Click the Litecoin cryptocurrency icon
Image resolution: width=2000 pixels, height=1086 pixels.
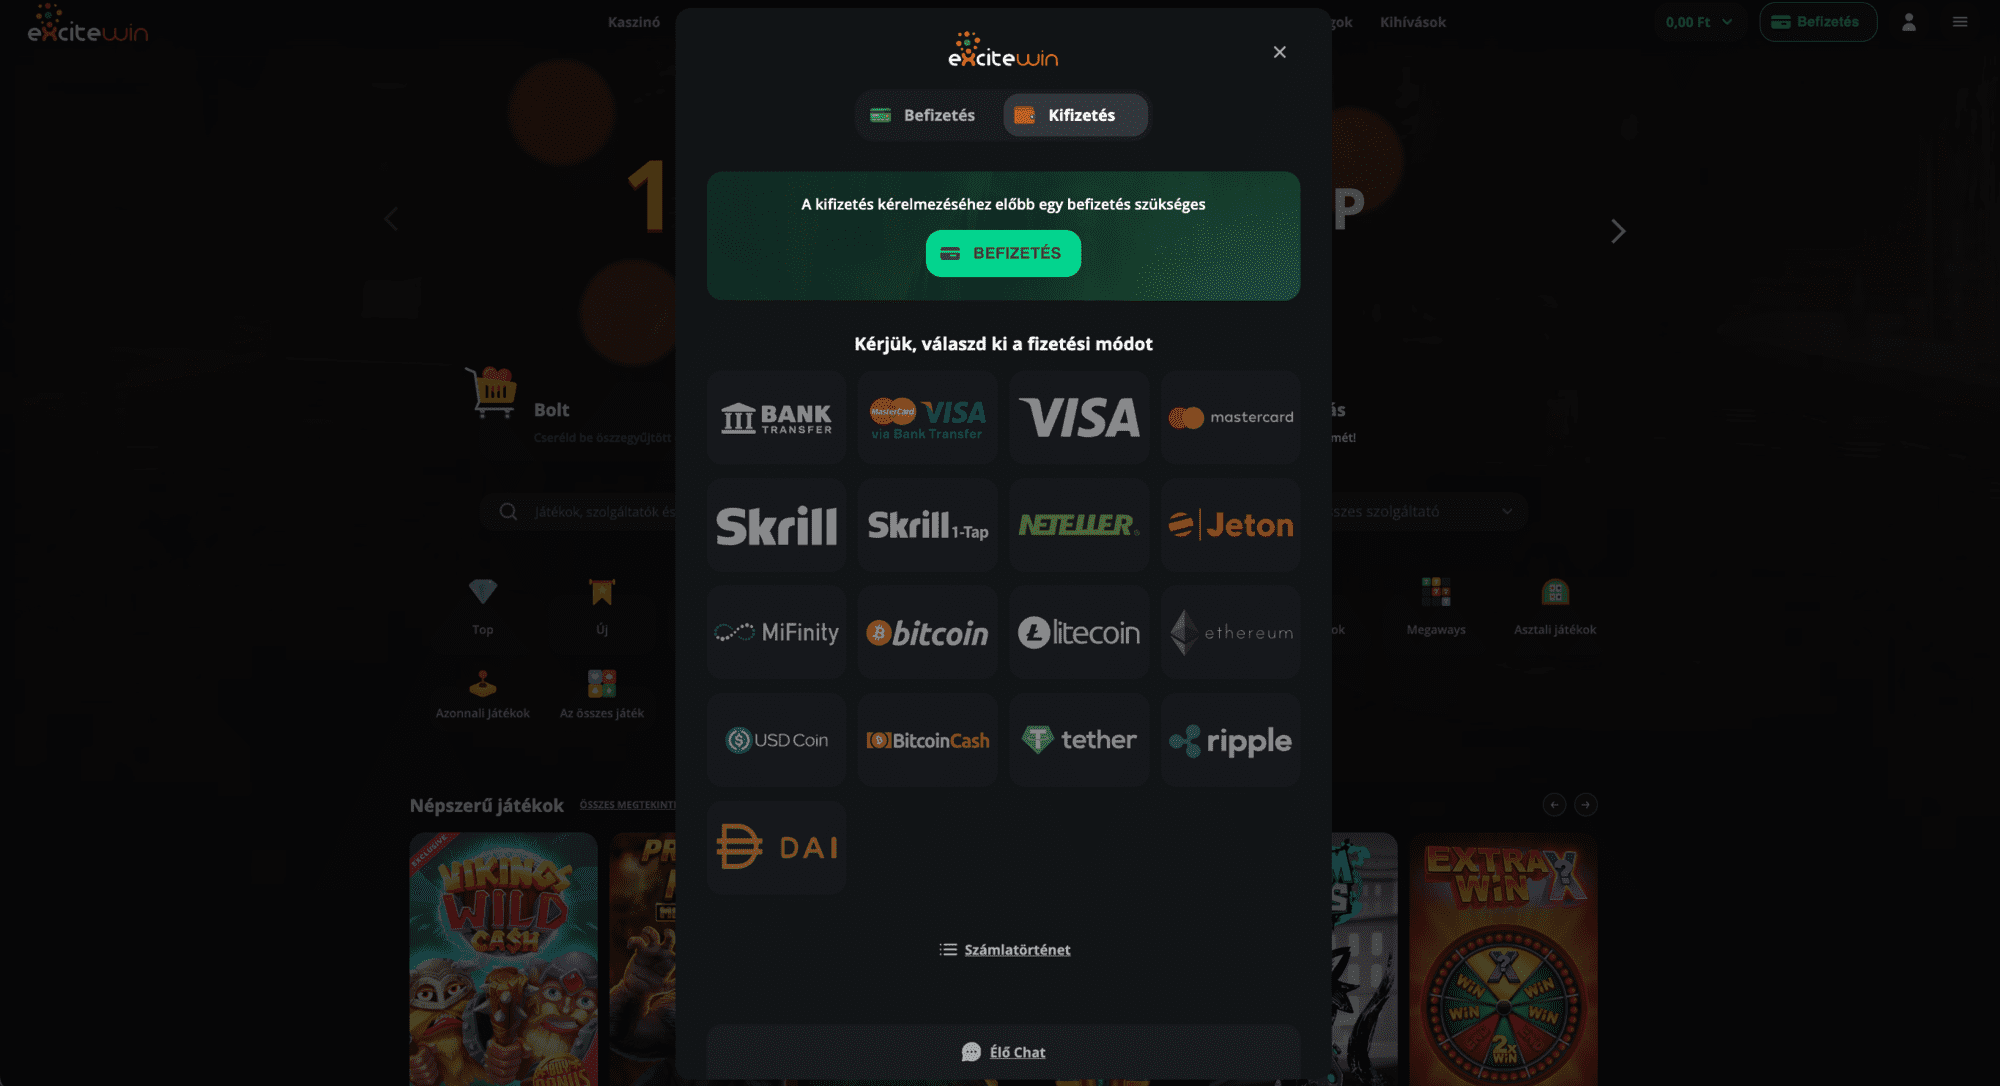(1078, 631)
